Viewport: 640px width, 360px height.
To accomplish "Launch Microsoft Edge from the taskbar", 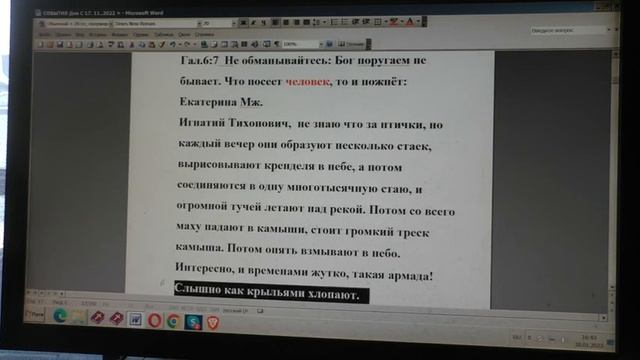I will [60, 316].
